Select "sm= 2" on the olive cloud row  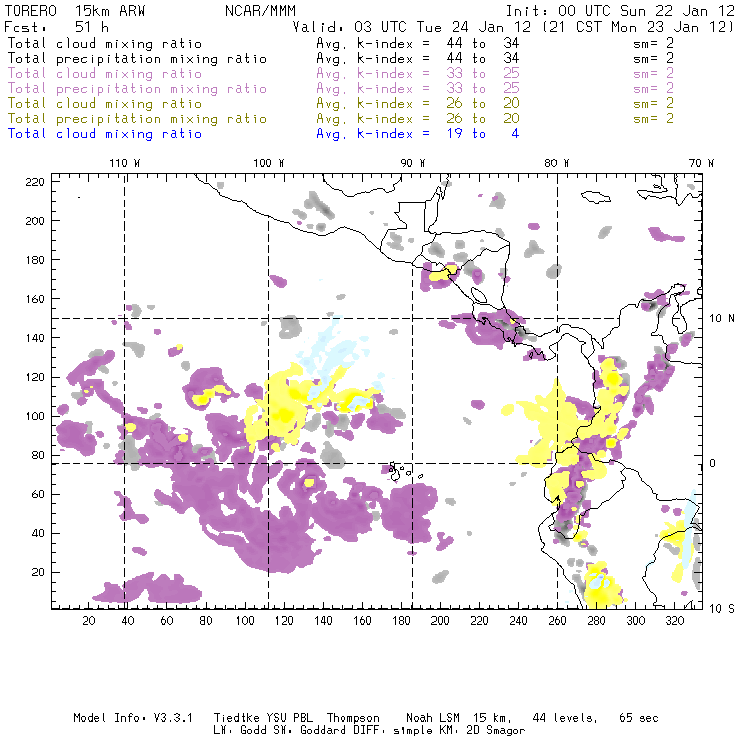(654, 103)
